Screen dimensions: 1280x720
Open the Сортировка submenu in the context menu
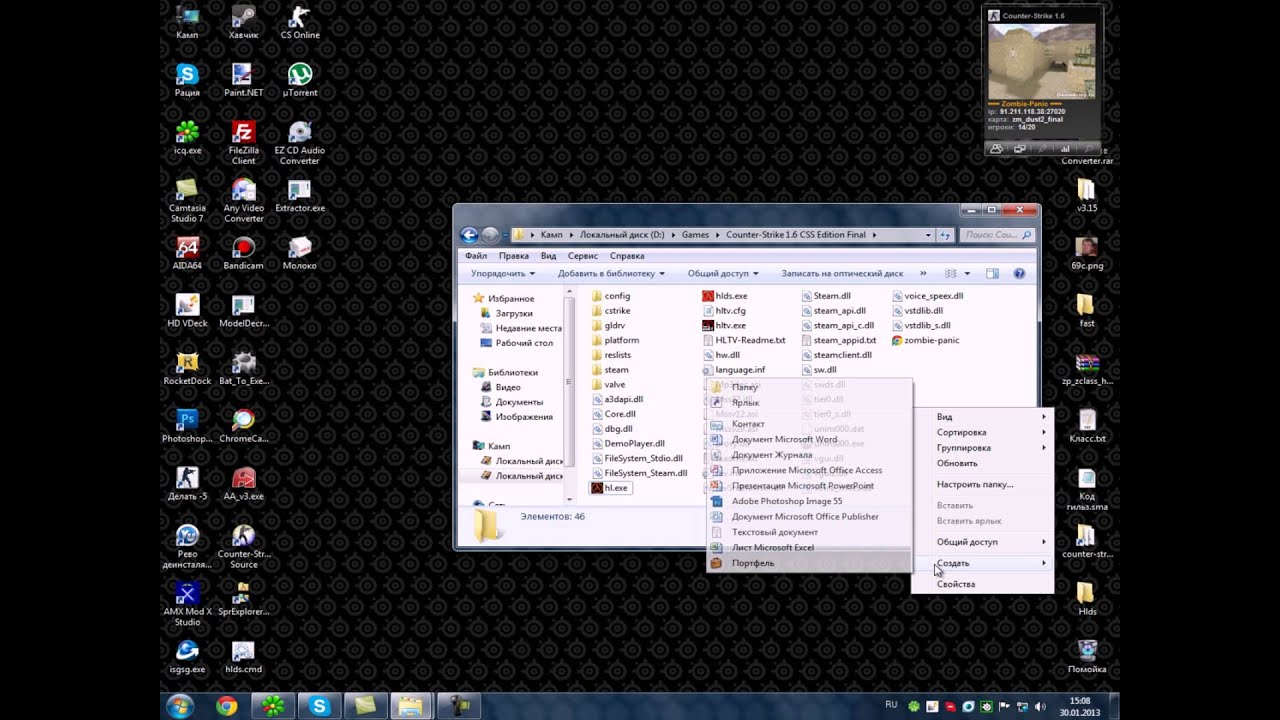pyautogui.click(x=982, y=432)
